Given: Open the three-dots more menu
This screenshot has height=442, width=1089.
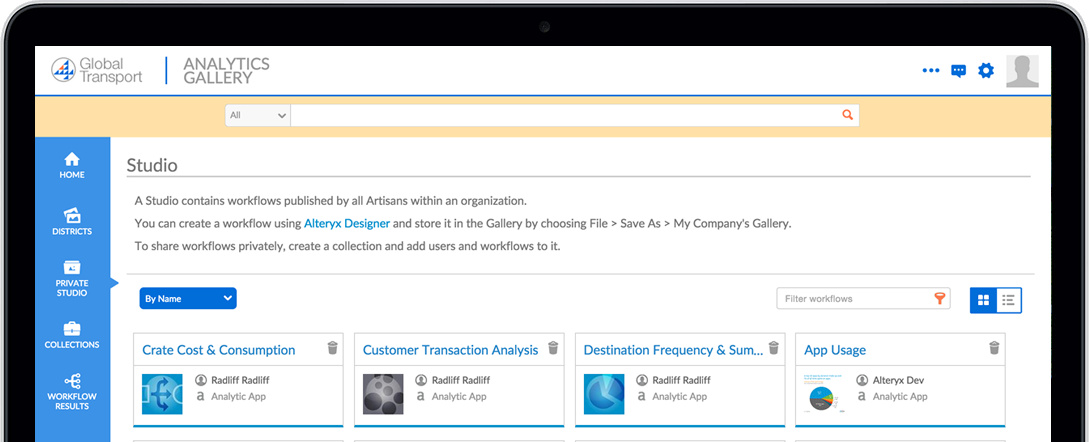Looking at the screenshot, I should click(931, 70).
